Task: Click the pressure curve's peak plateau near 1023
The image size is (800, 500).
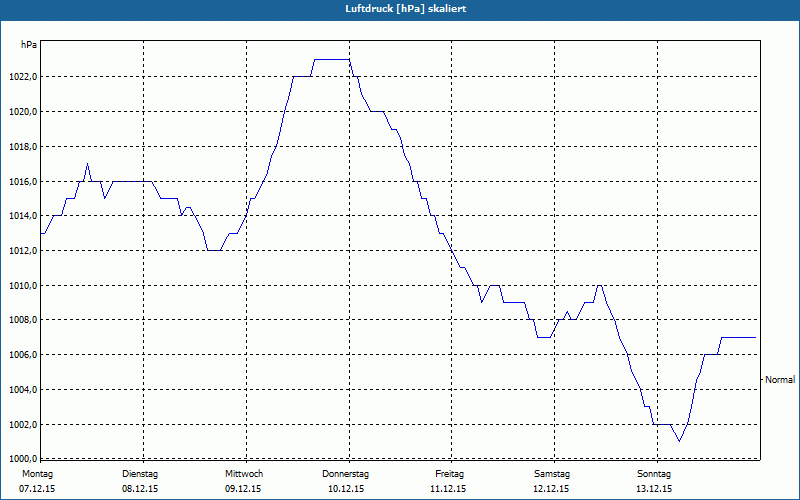Action: [332, 60]
